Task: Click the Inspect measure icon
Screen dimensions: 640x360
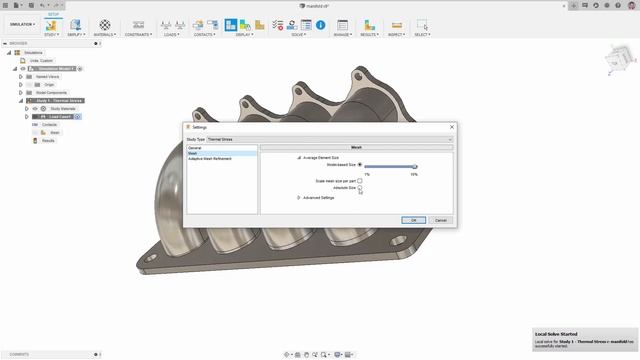Action: point(396,25)
